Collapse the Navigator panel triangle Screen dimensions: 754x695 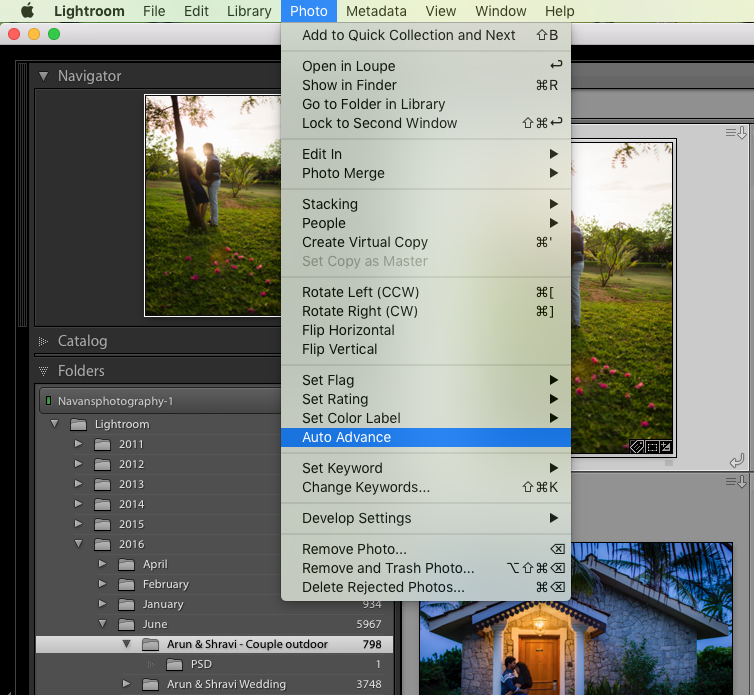point(43,76)
